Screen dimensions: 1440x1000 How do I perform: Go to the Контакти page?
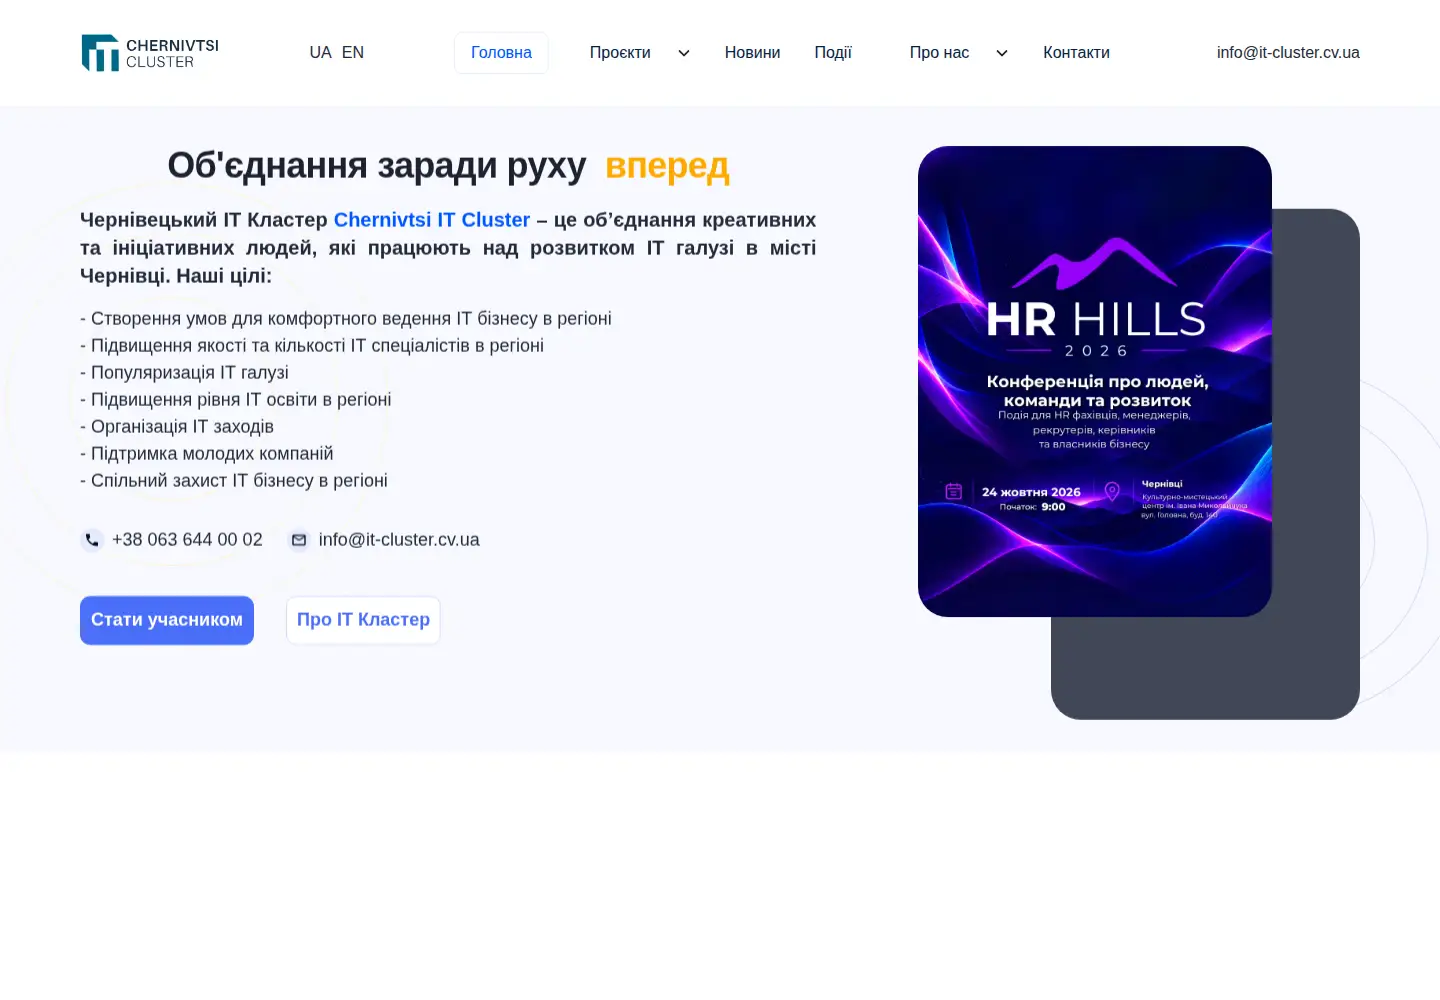(x=1076, y=53)
